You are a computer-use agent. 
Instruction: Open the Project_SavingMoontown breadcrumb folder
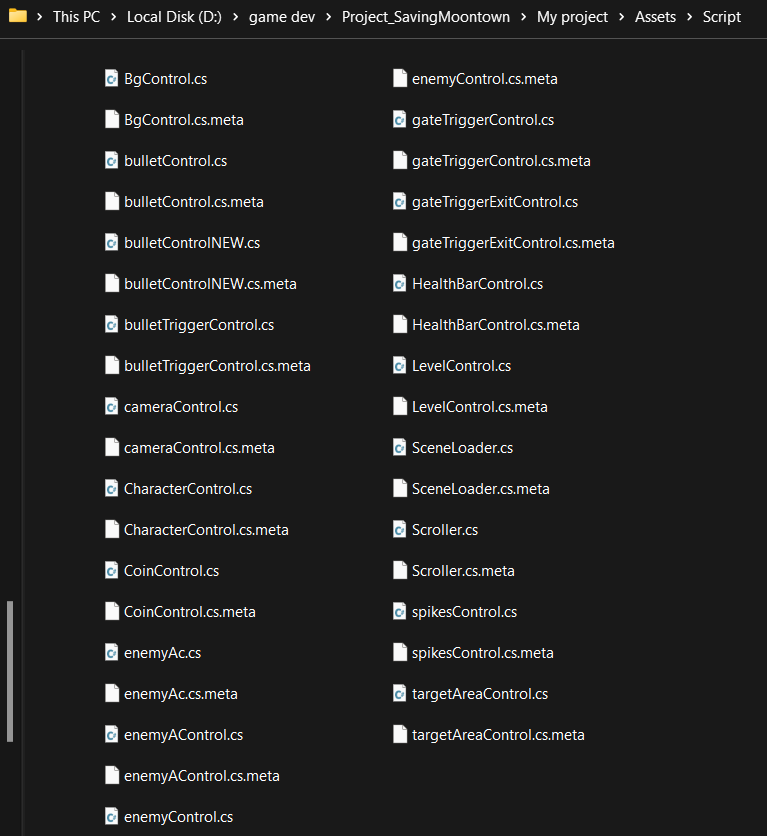(426, 17)
